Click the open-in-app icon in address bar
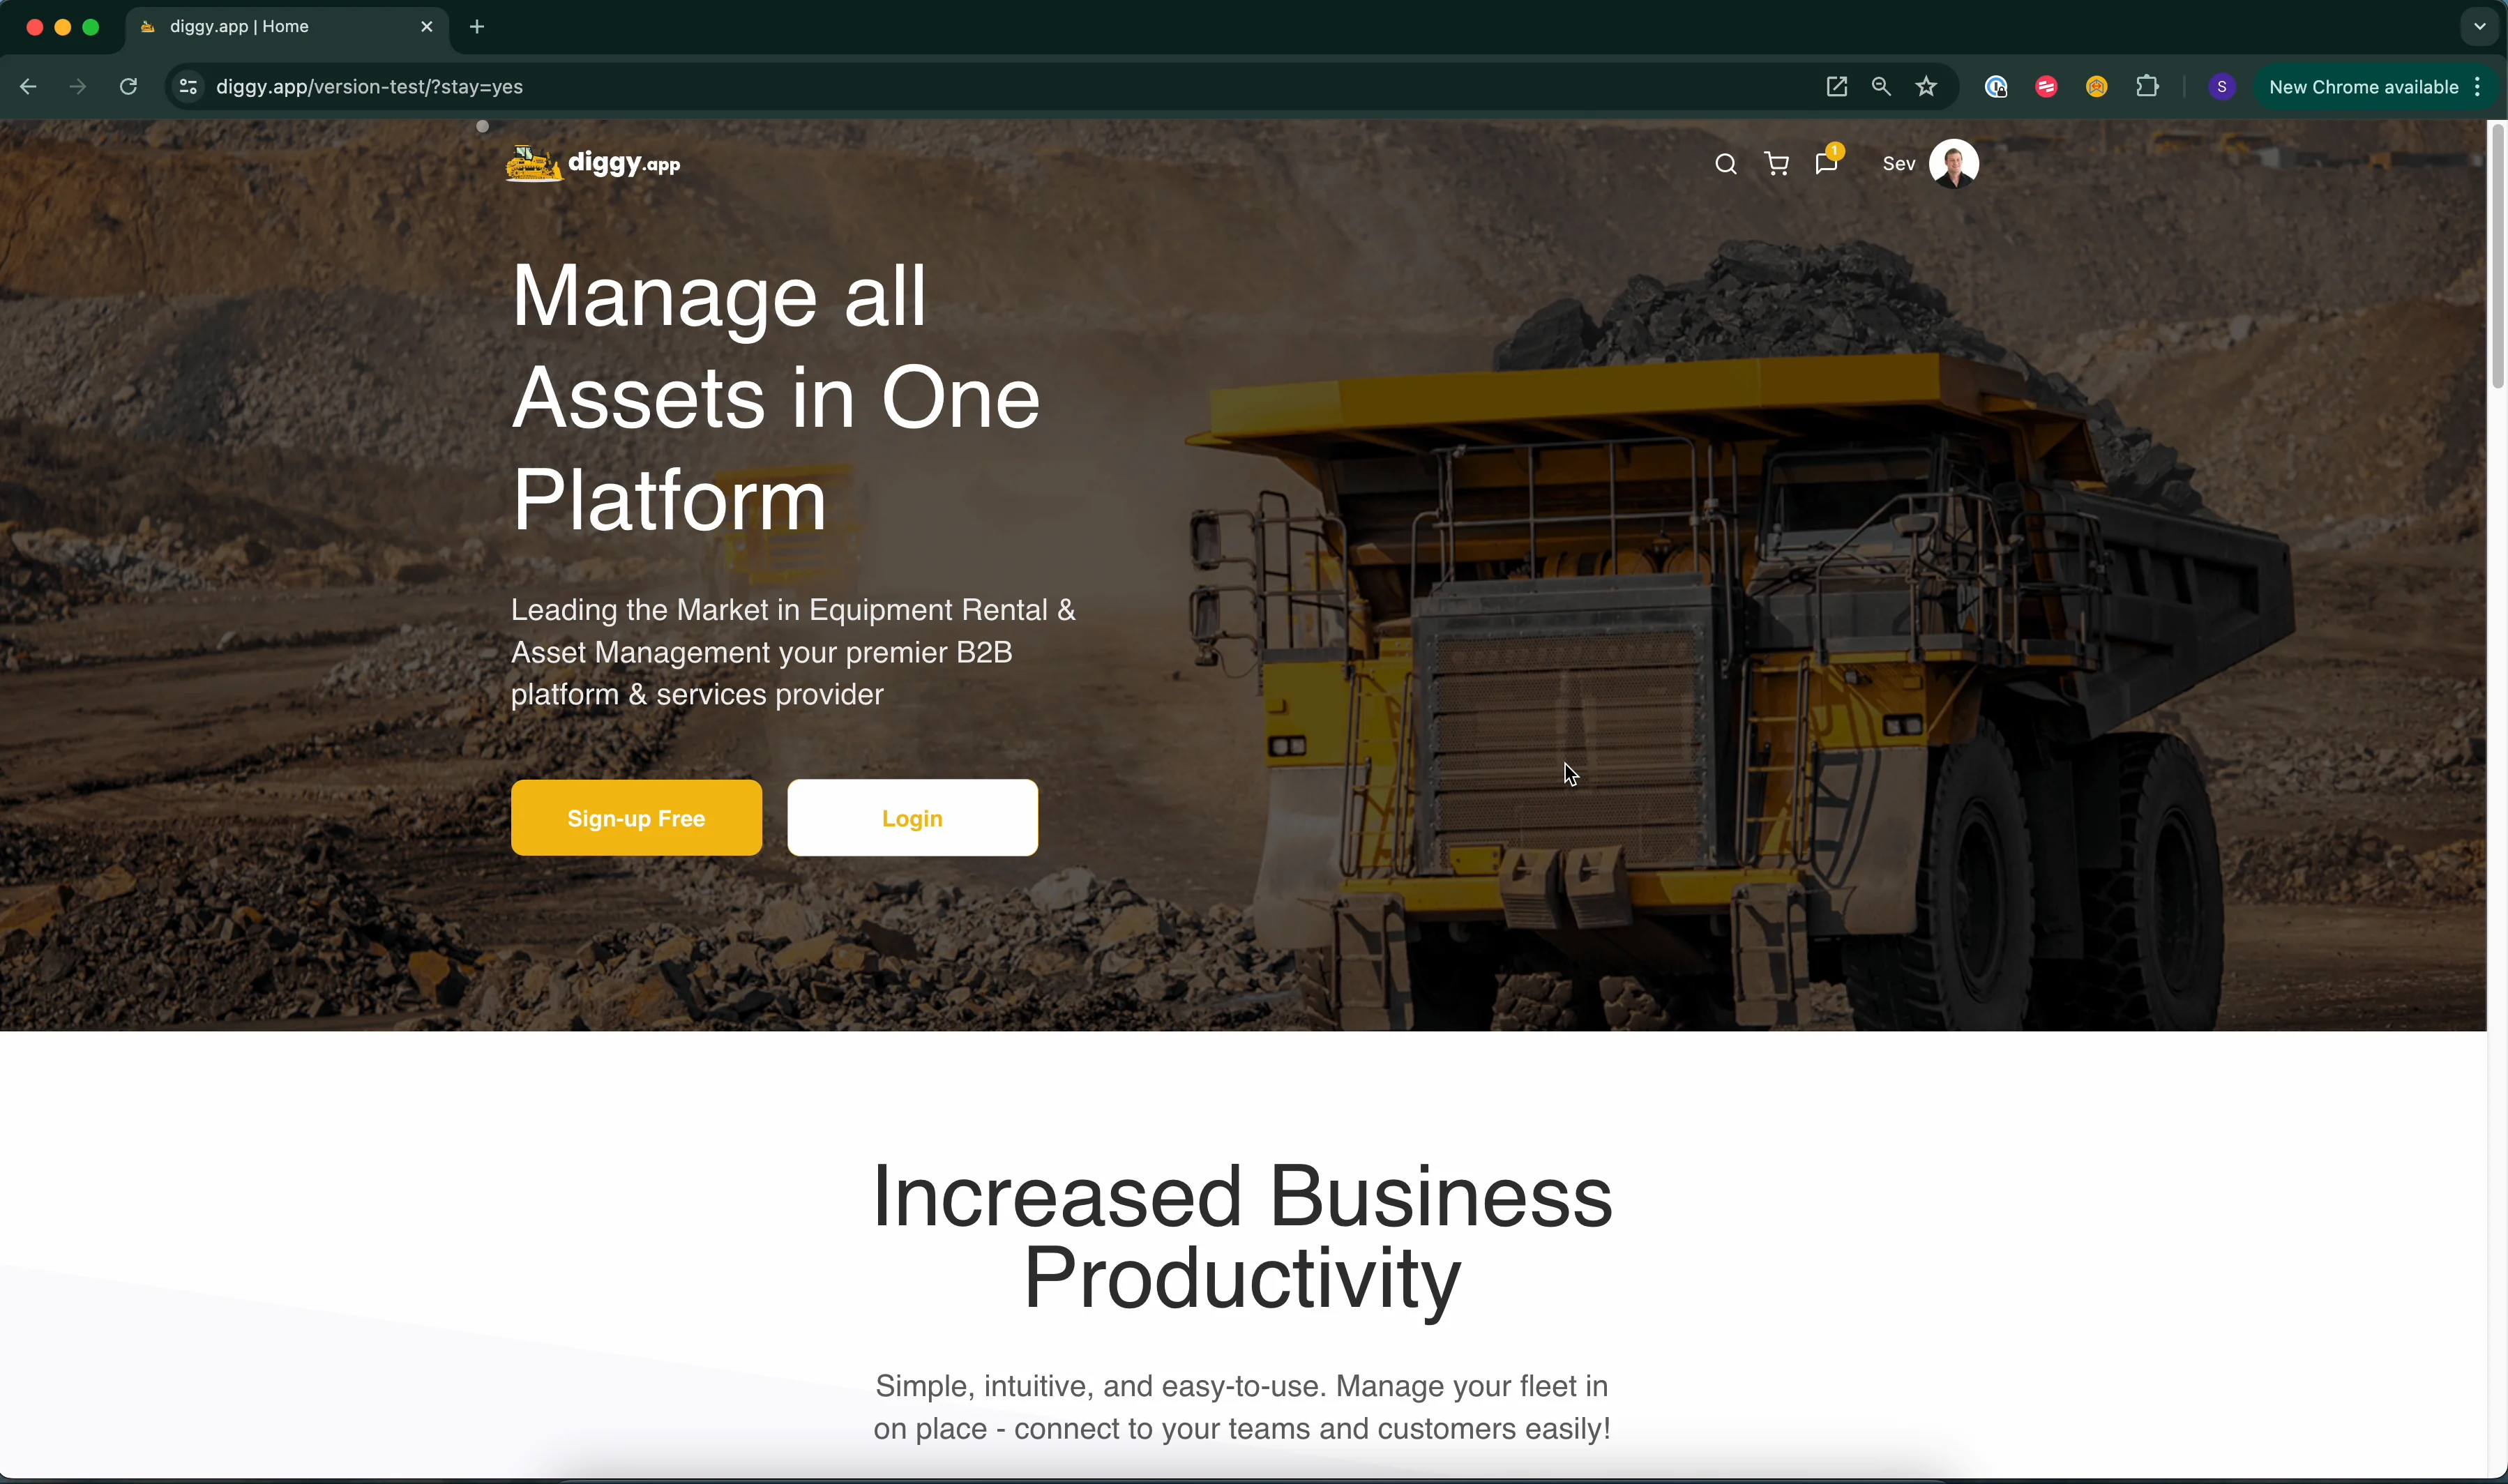The height and width of the screenshot is (1484, 2508). point(1836,87)
